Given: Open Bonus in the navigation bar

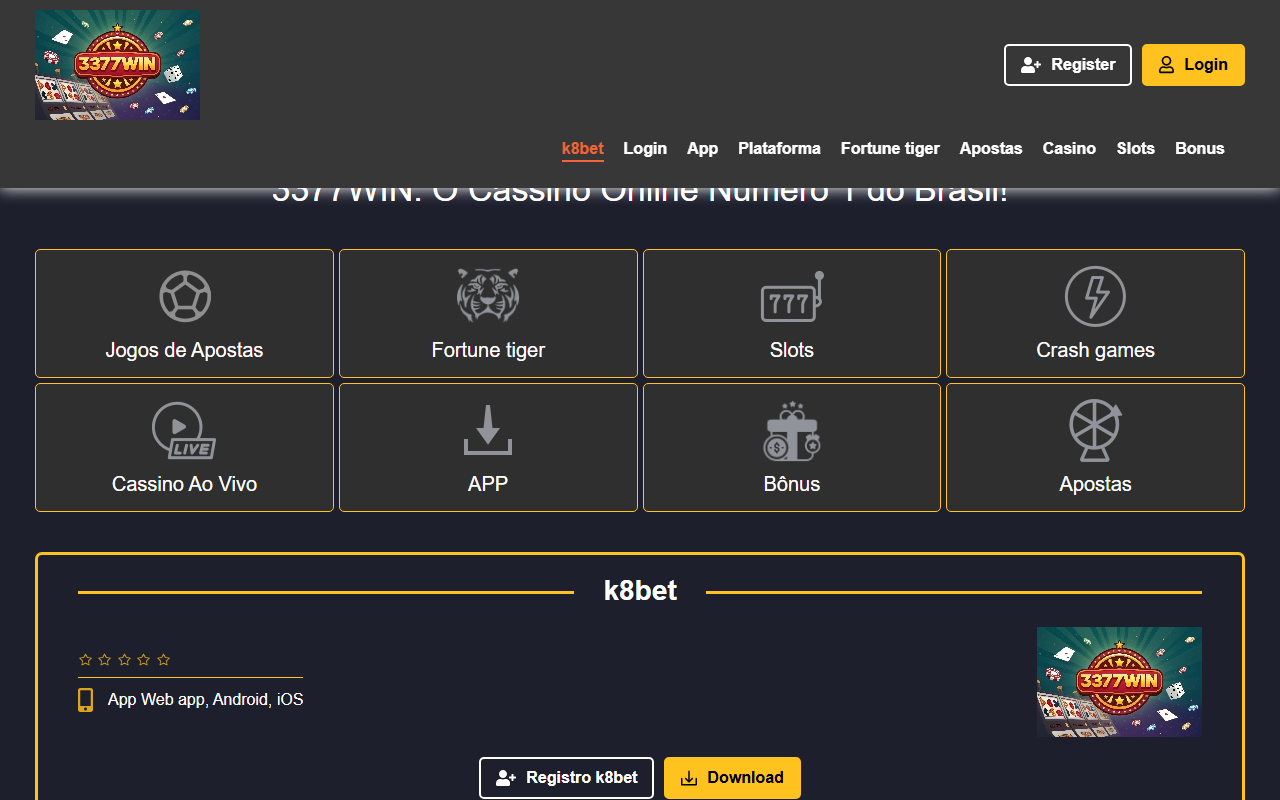Looking at the screenshot, I should click(1200, 148).
